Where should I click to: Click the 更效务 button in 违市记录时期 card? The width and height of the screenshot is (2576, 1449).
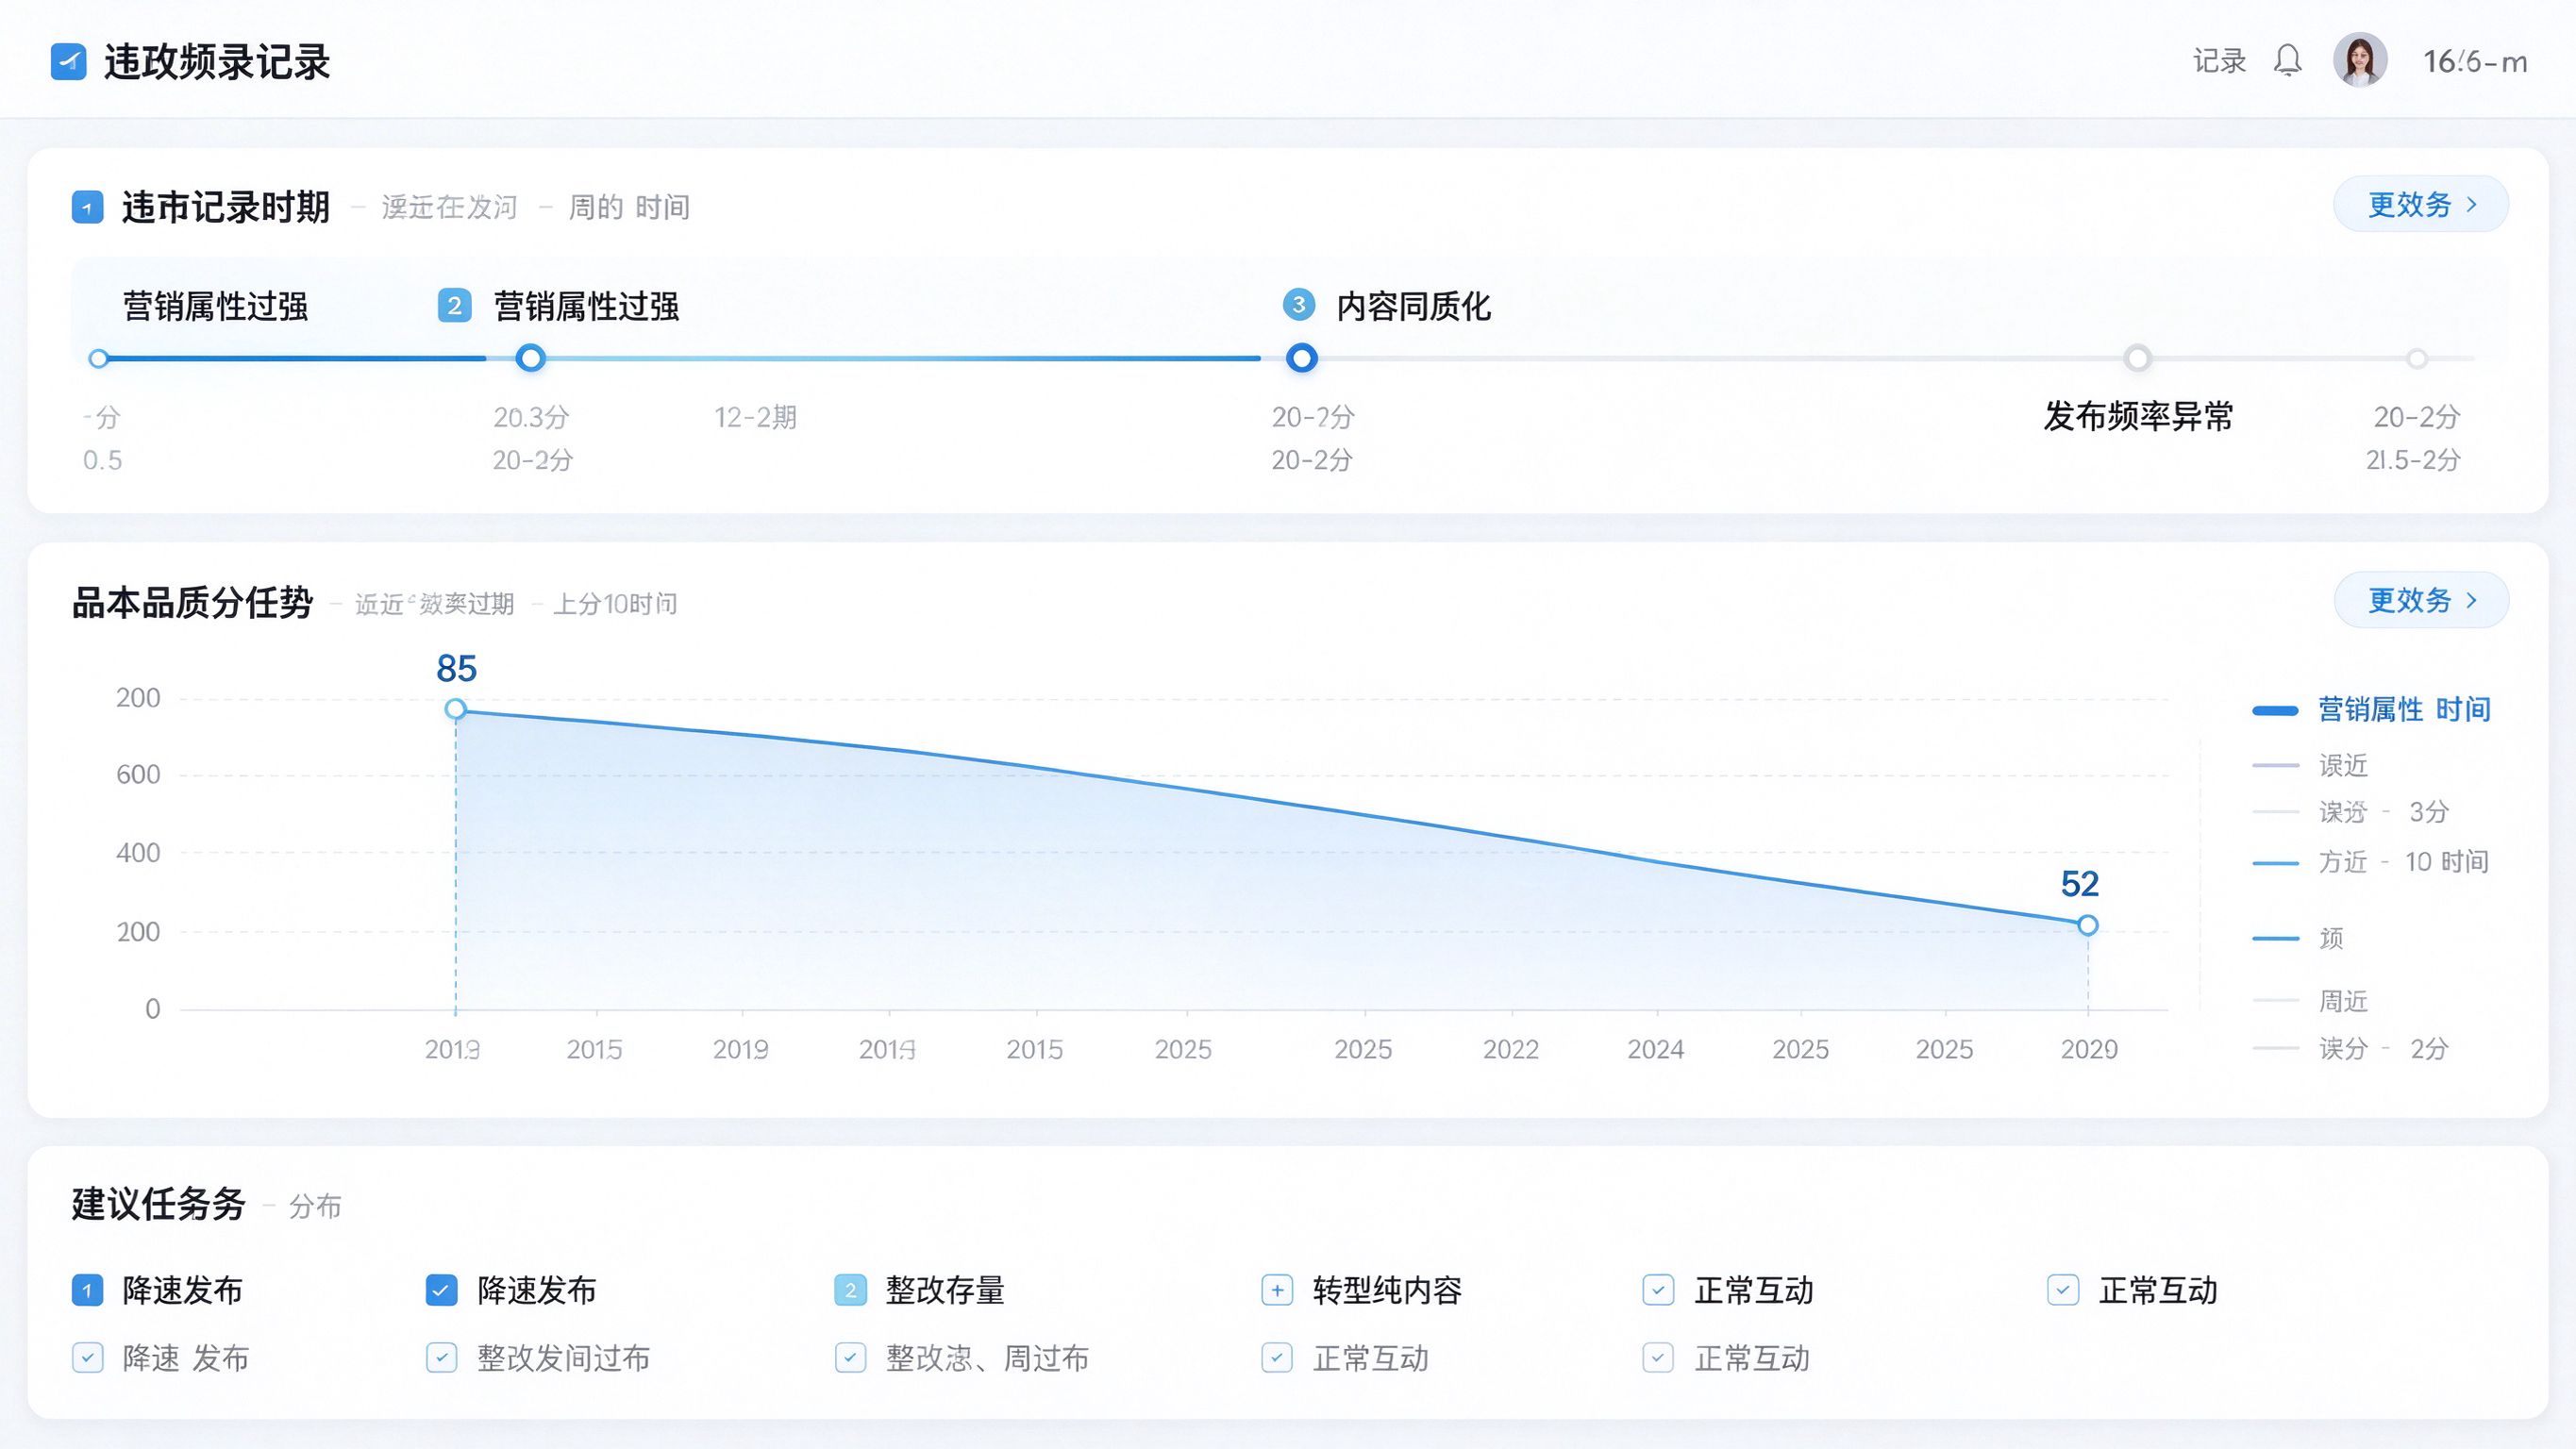2421,204
